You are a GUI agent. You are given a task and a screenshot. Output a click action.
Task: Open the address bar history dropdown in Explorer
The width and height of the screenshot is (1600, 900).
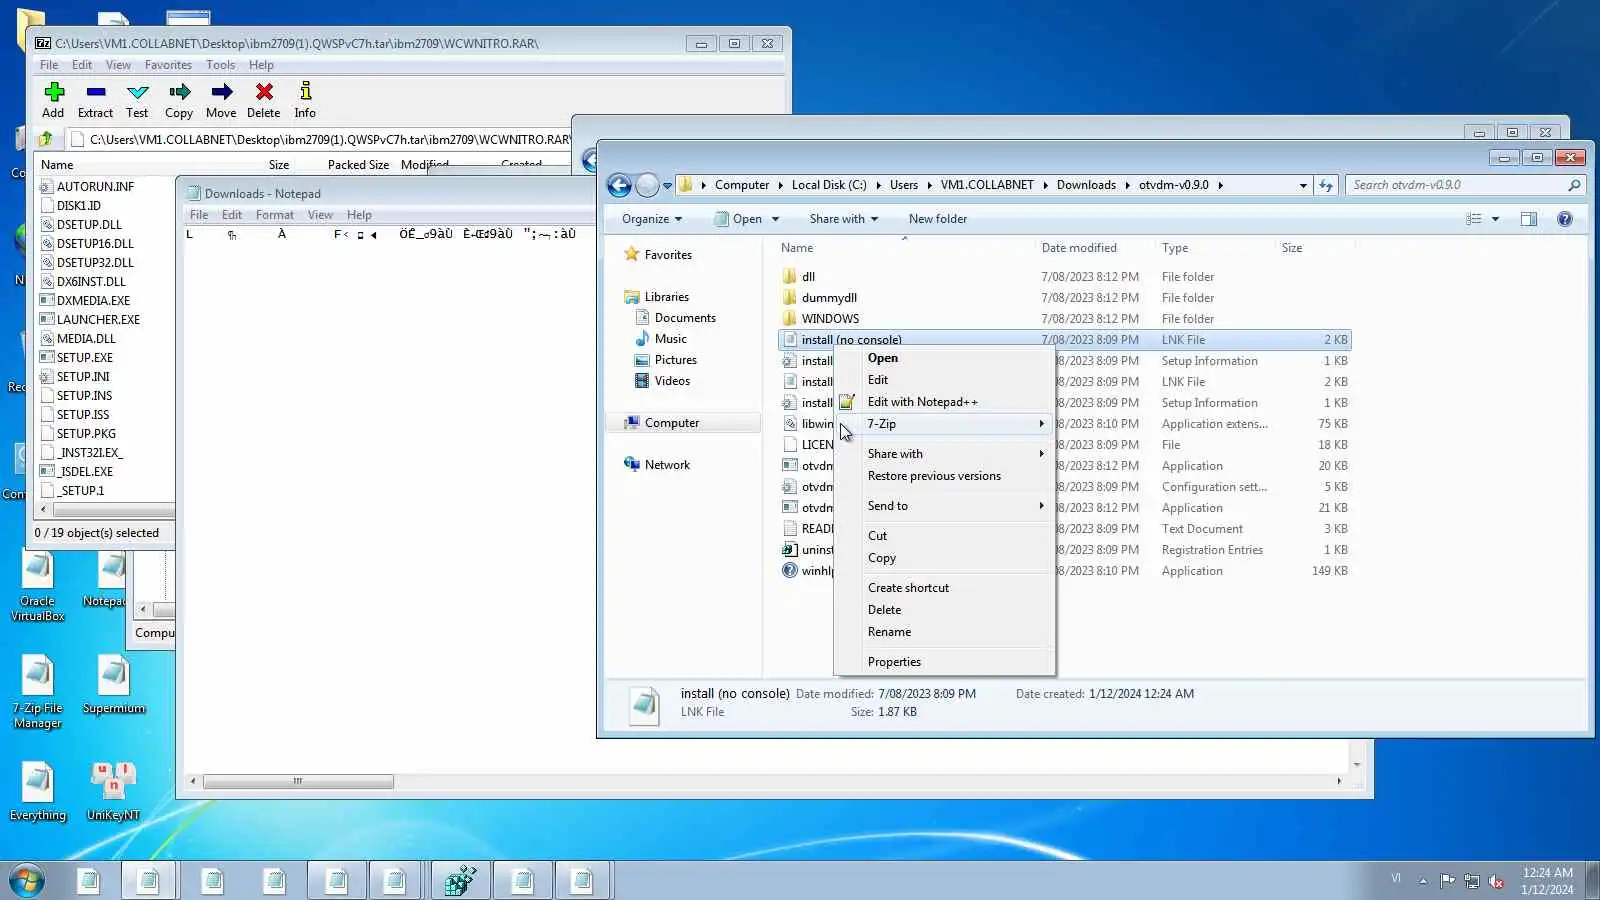[x=1302, y=185]
